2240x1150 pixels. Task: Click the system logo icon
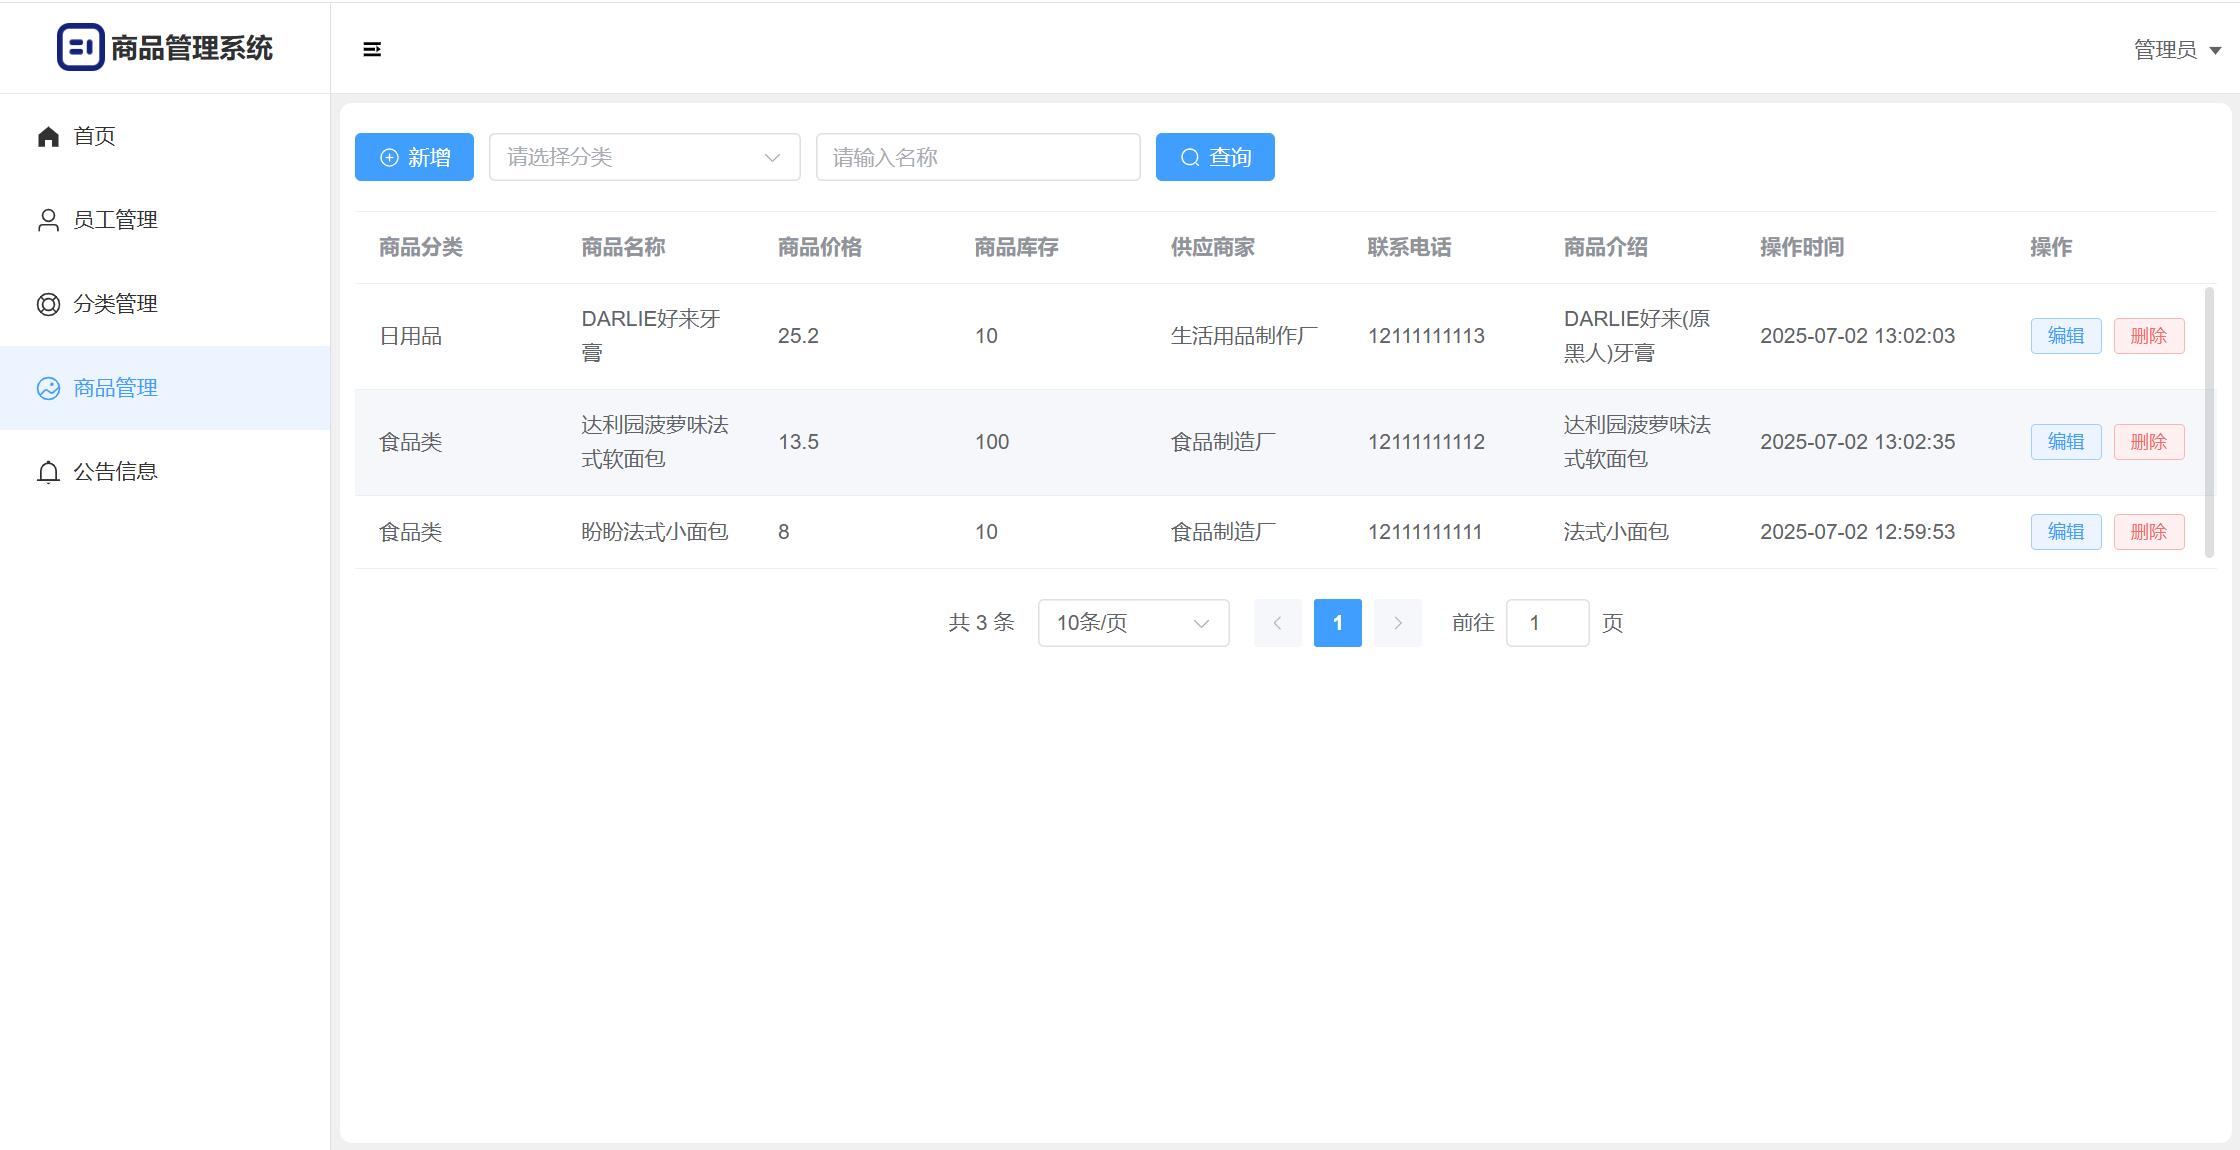(x=80, y=47)
